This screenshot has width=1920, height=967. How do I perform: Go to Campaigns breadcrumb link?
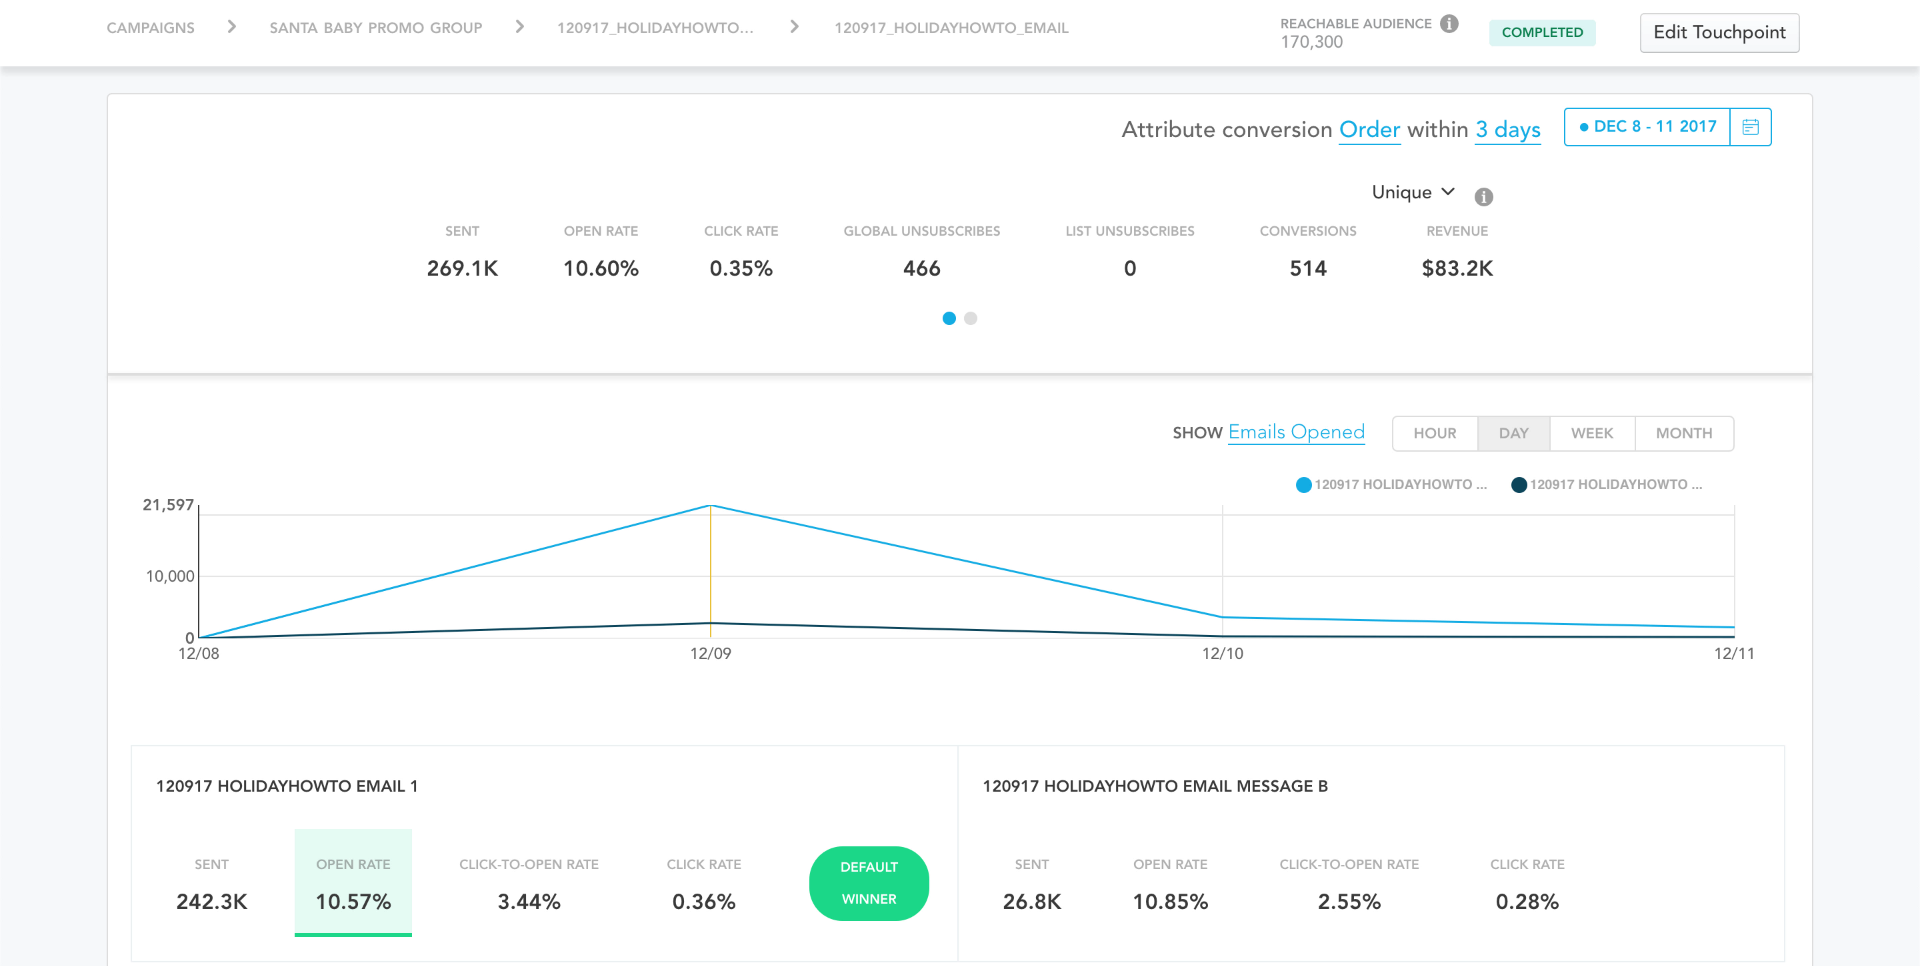(151, 28)
